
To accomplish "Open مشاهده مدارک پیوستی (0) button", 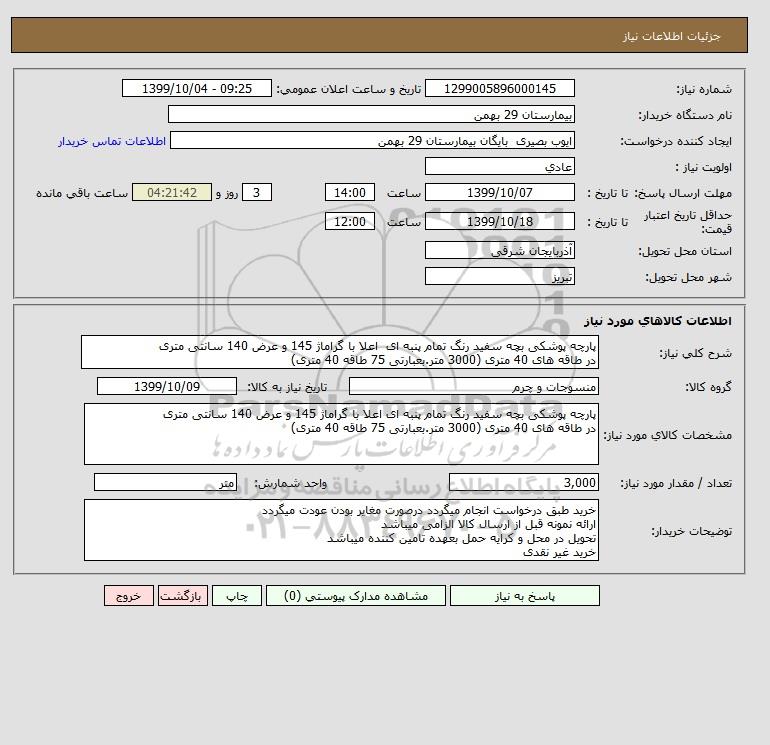I will tap(356, 595).
